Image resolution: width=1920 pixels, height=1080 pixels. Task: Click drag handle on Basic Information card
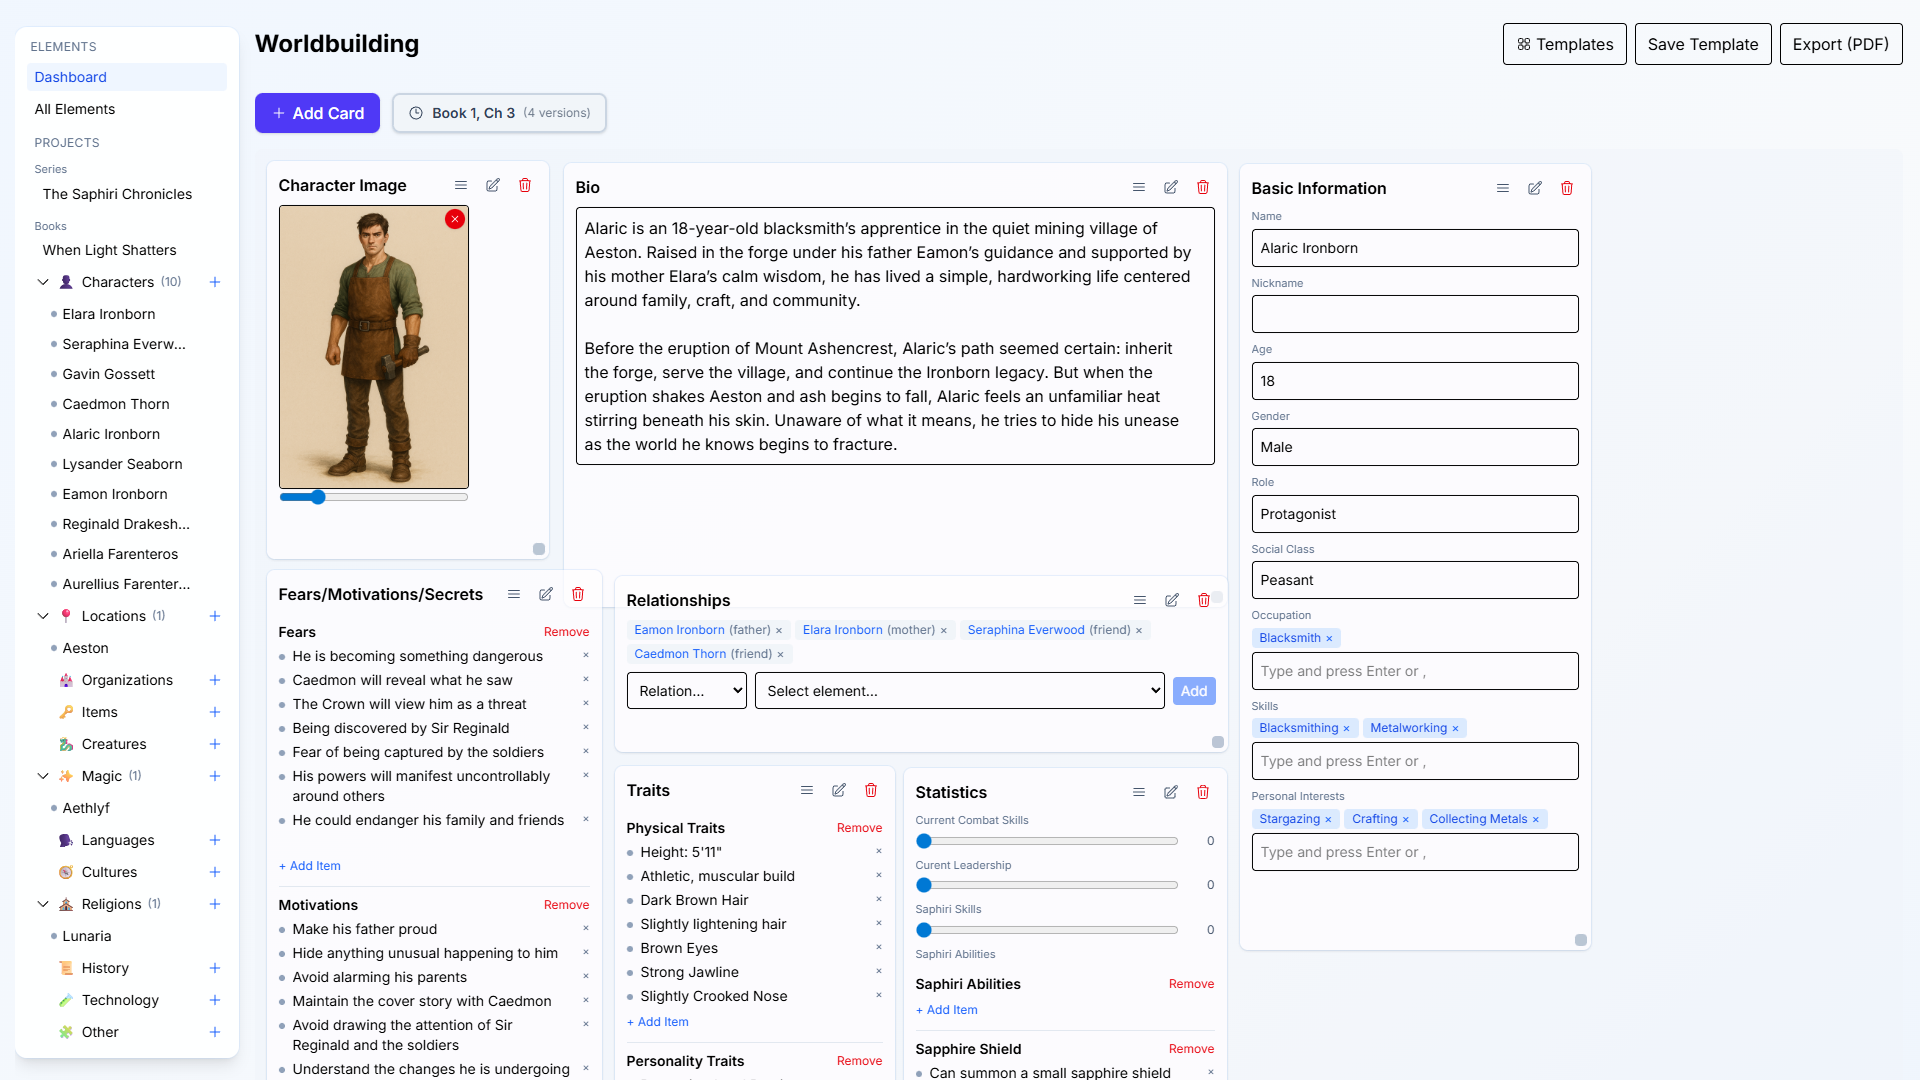1502,189
